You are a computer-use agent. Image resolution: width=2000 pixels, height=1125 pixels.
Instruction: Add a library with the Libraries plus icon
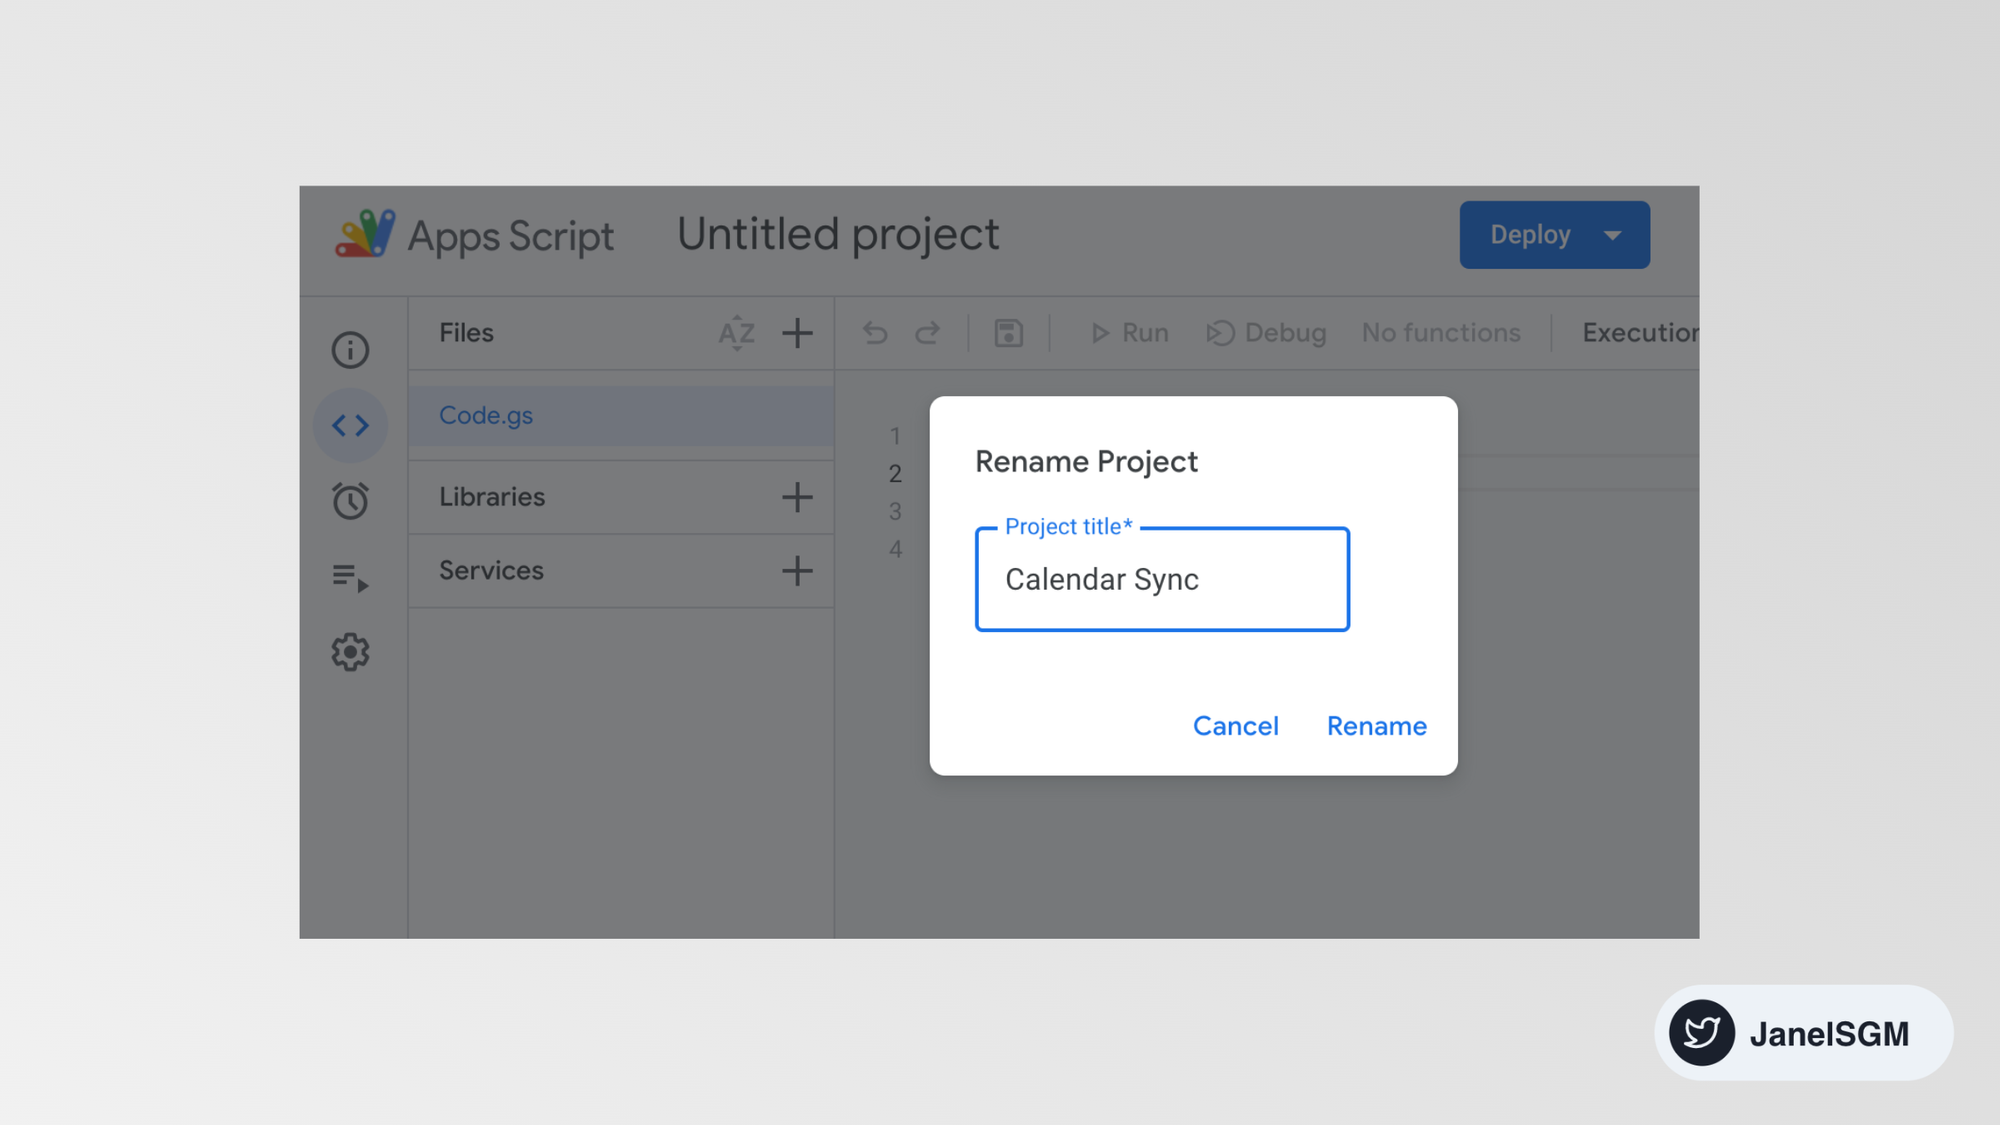click(797, 497)
